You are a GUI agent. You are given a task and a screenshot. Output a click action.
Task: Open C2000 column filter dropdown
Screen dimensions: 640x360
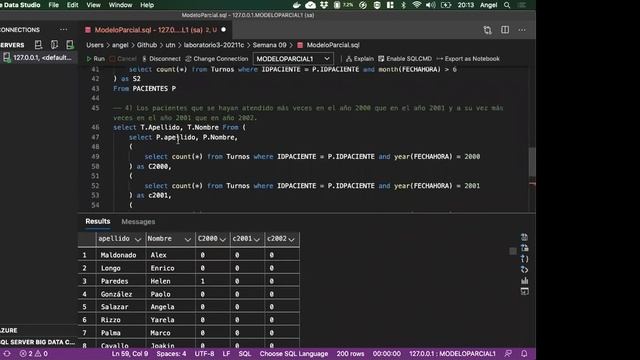point(222,239)
